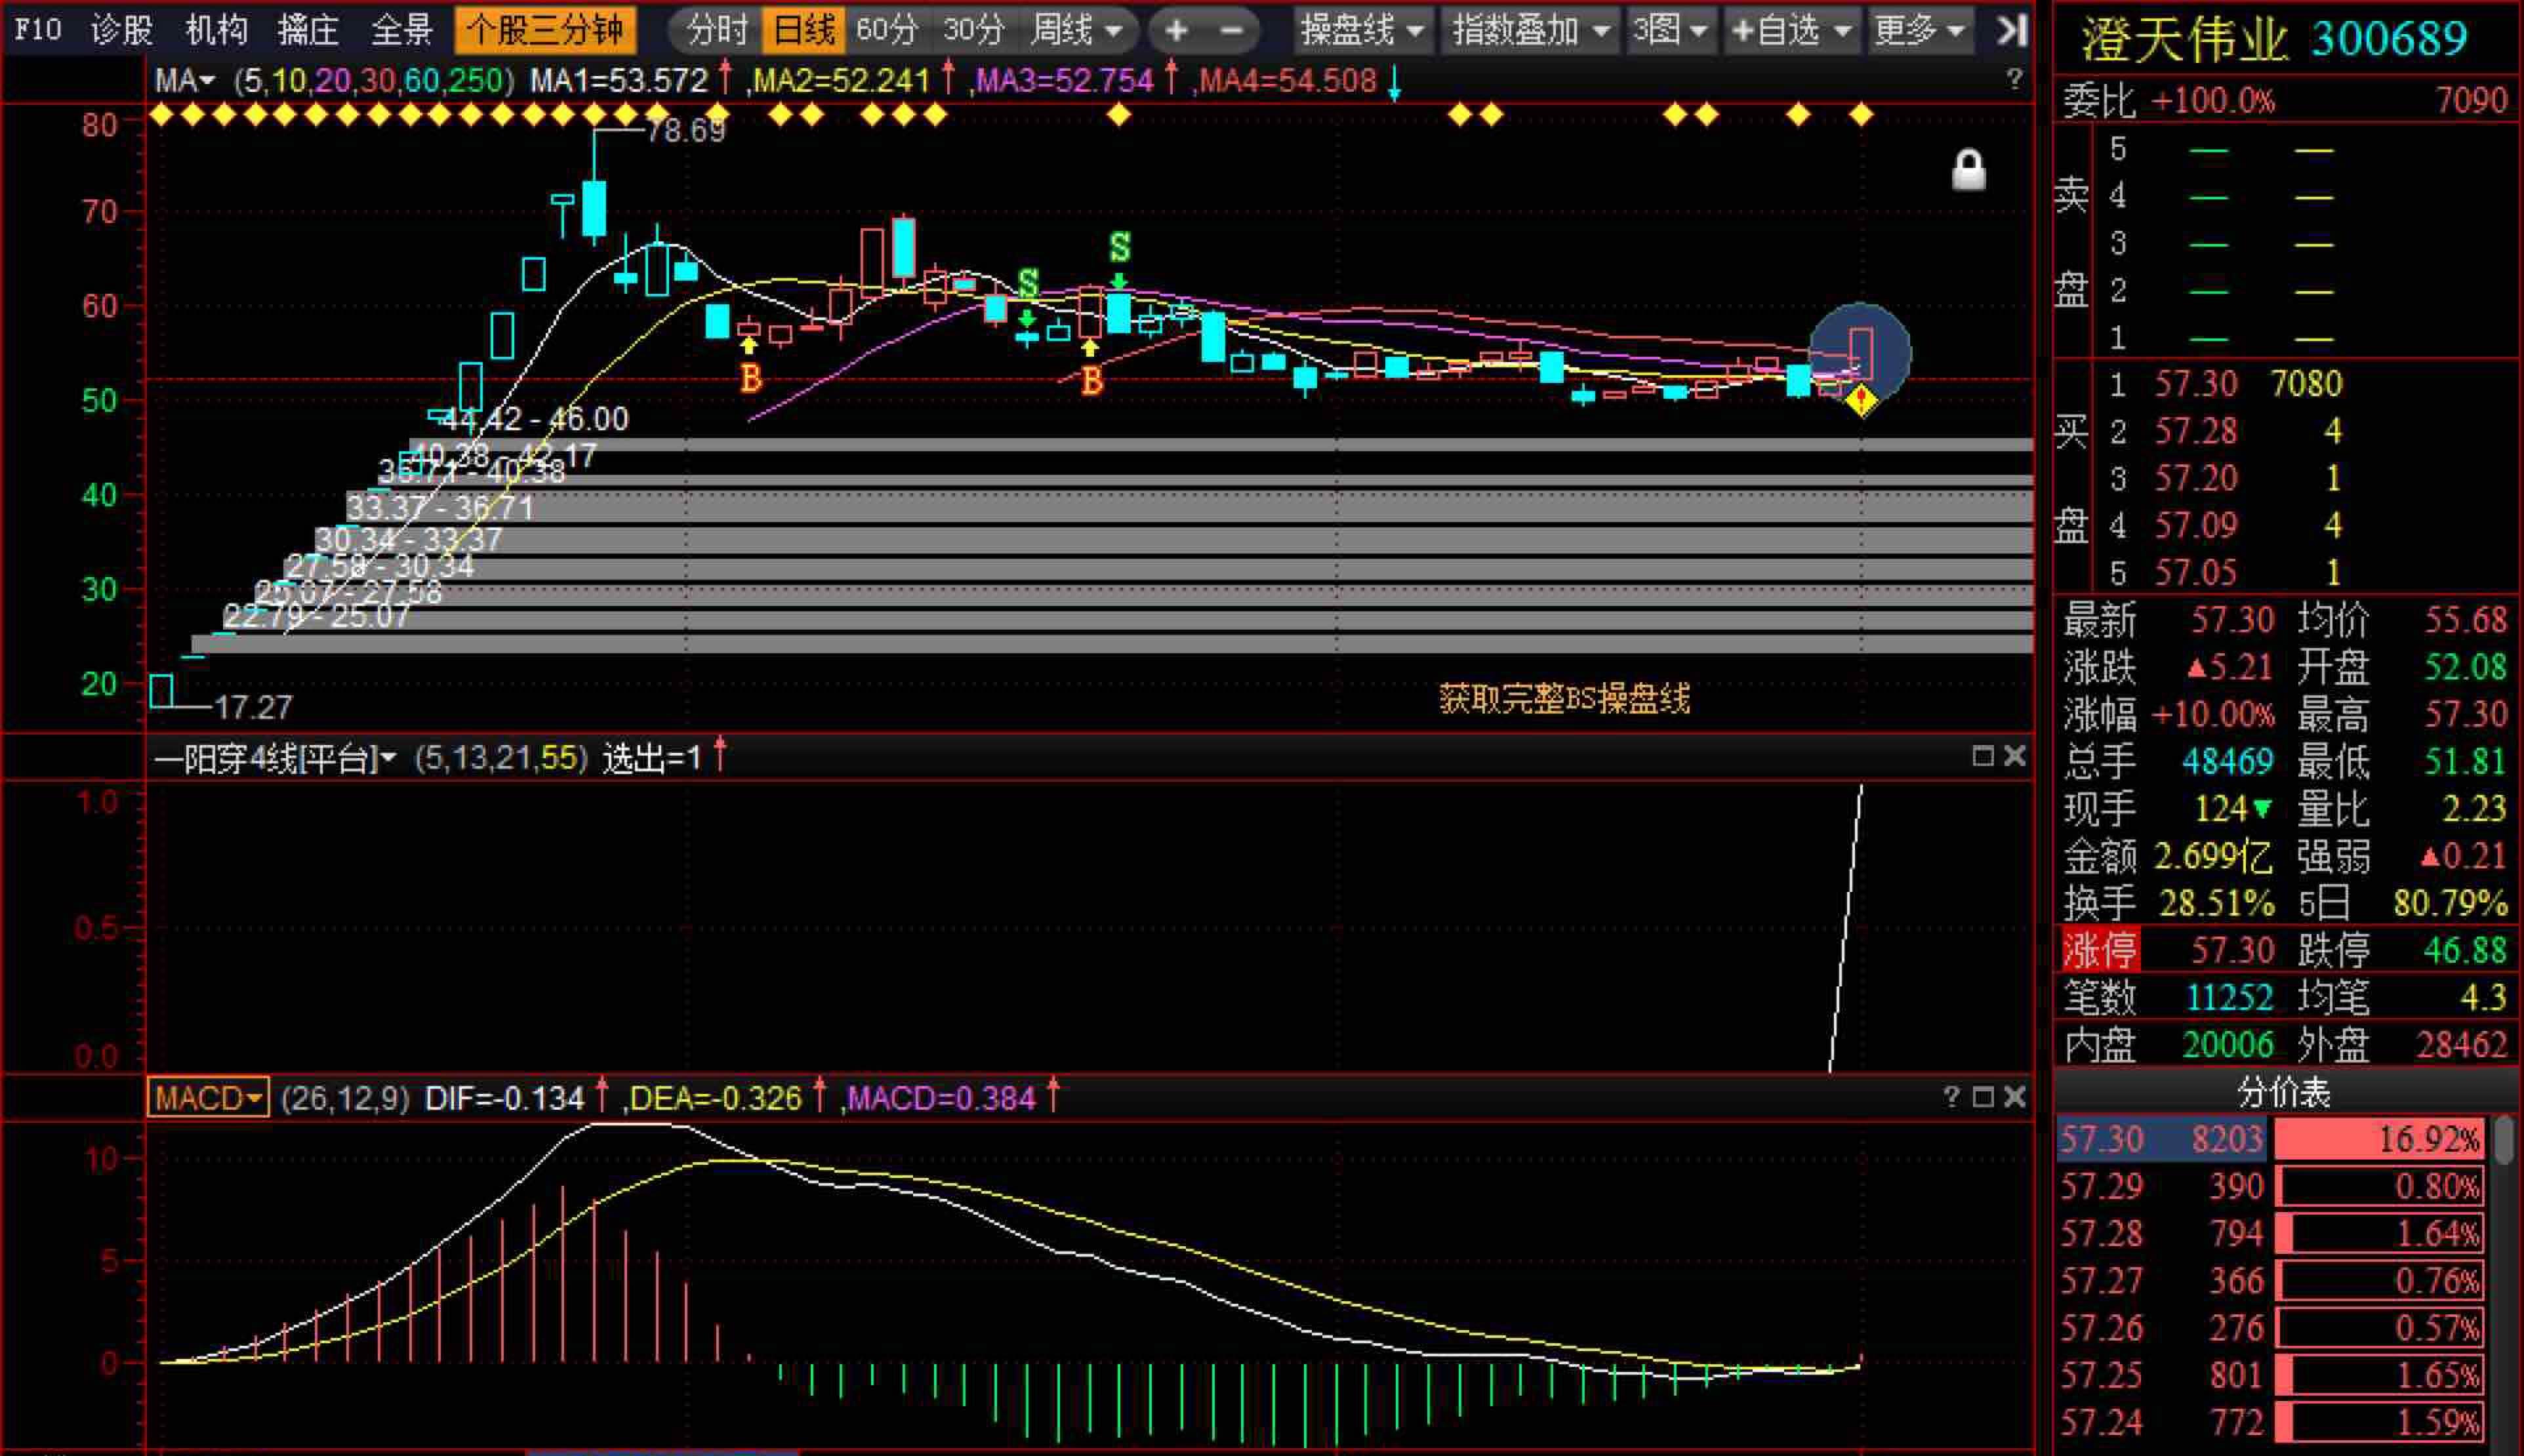This screenshot has height=1456, width=2524.
Task: Open the 操盘线 dropdown
Action: (1362, 30)
